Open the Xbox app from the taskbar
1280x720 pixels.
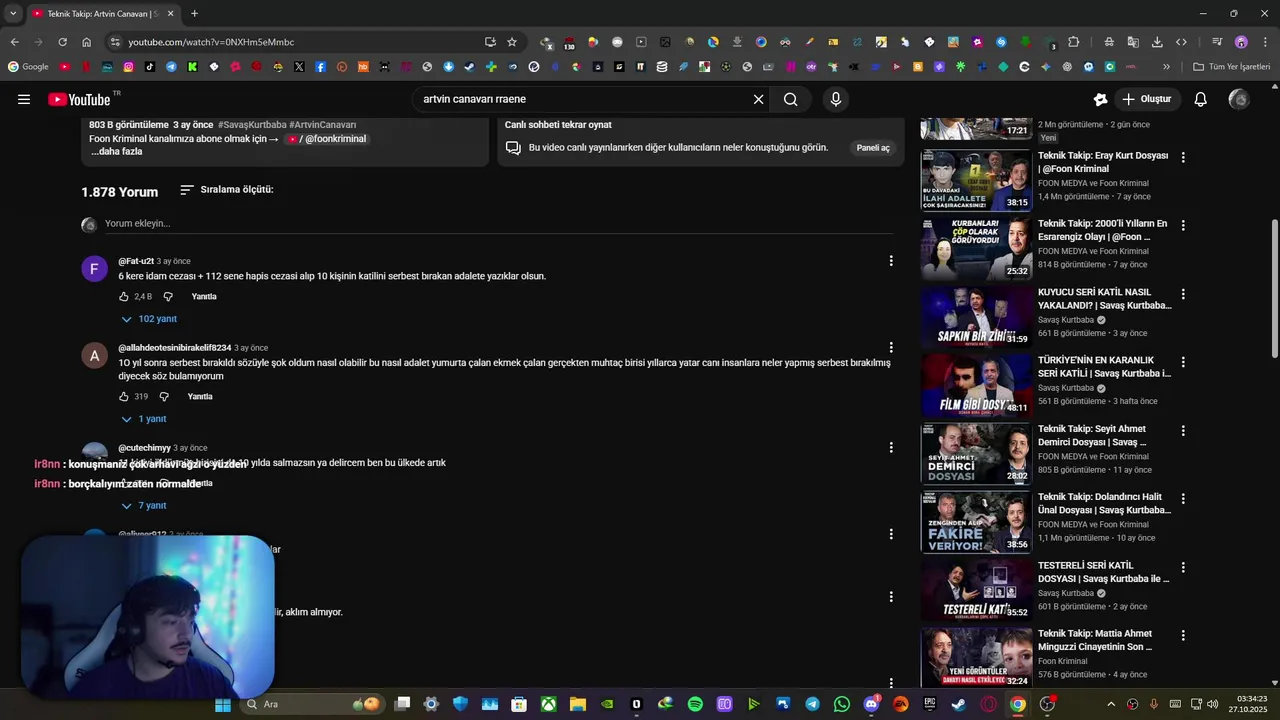click(x=548, y=704)
